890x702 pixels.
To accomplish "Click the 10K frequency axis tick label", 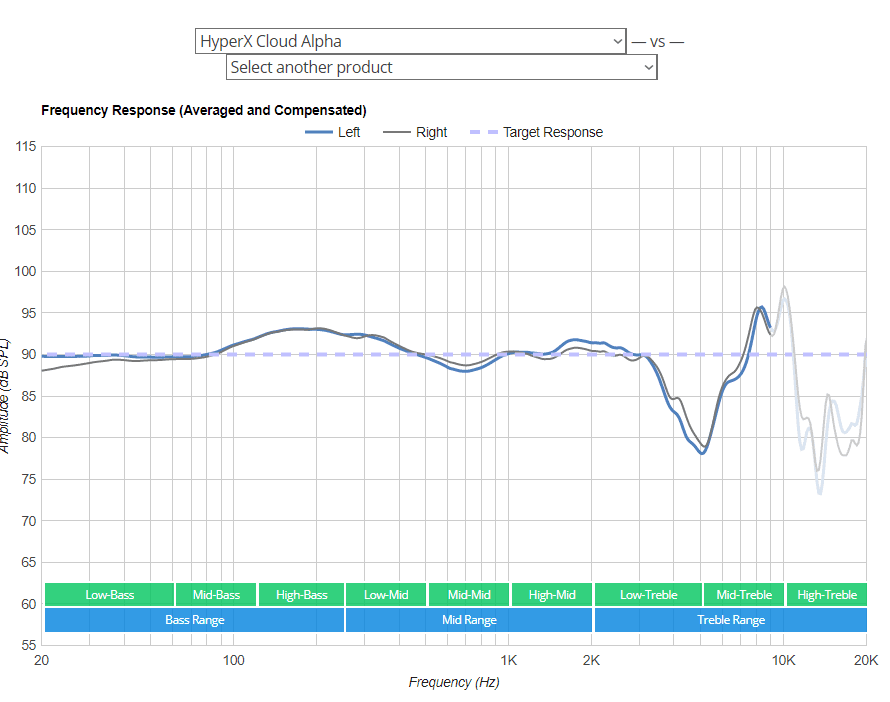I will point(783,661).
